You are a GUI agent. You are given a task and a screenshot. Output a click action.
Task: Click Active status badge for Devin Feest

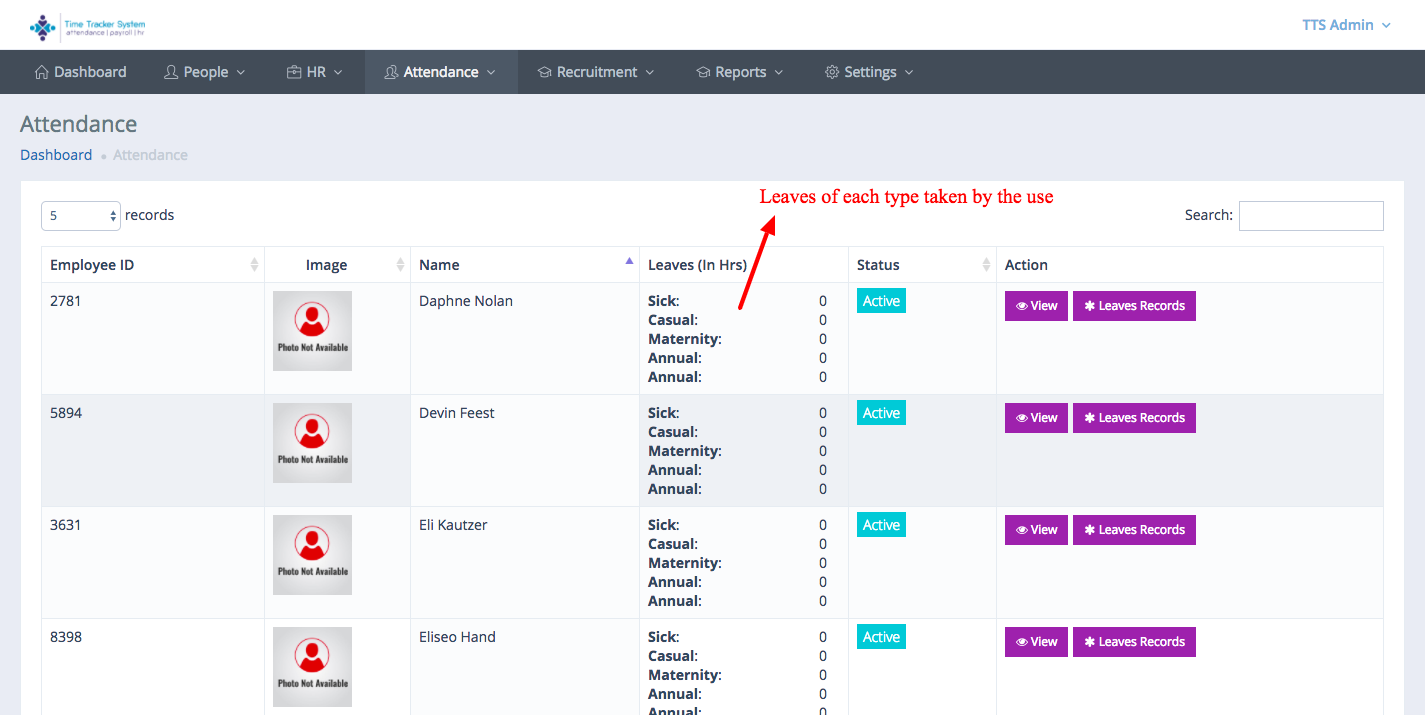881,413
